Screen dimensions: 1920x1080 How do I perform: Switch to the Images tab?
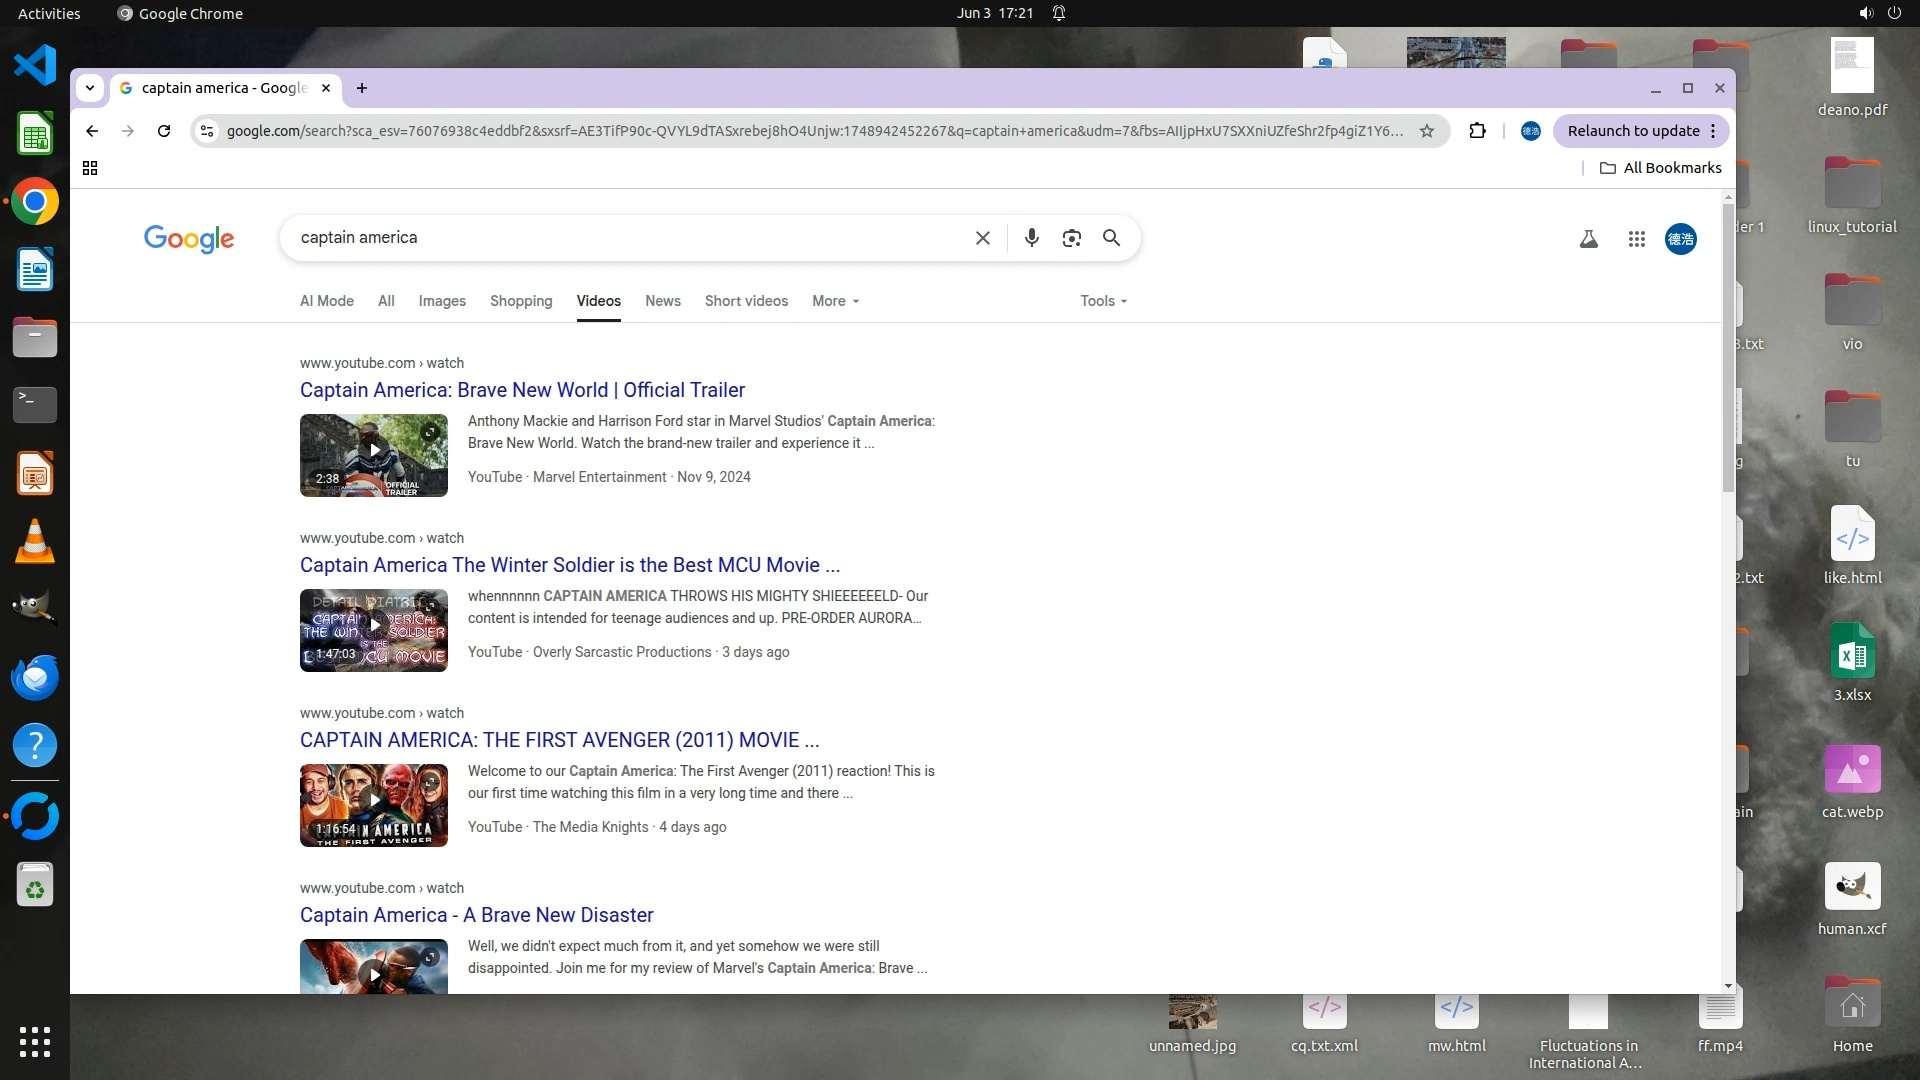(x=442, y=301)
